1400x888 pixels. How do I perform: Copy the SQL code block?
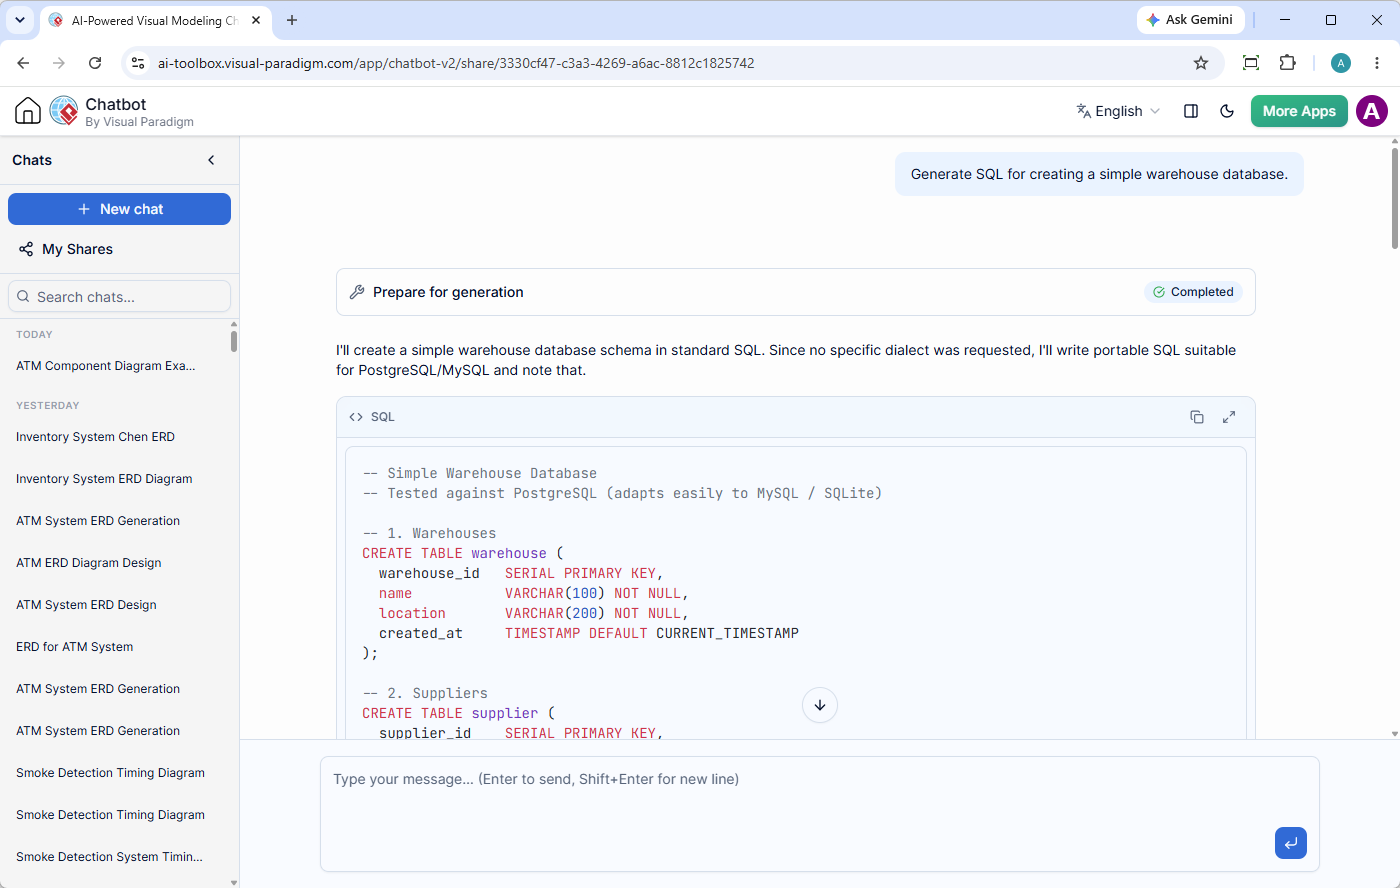[1197, 417]
